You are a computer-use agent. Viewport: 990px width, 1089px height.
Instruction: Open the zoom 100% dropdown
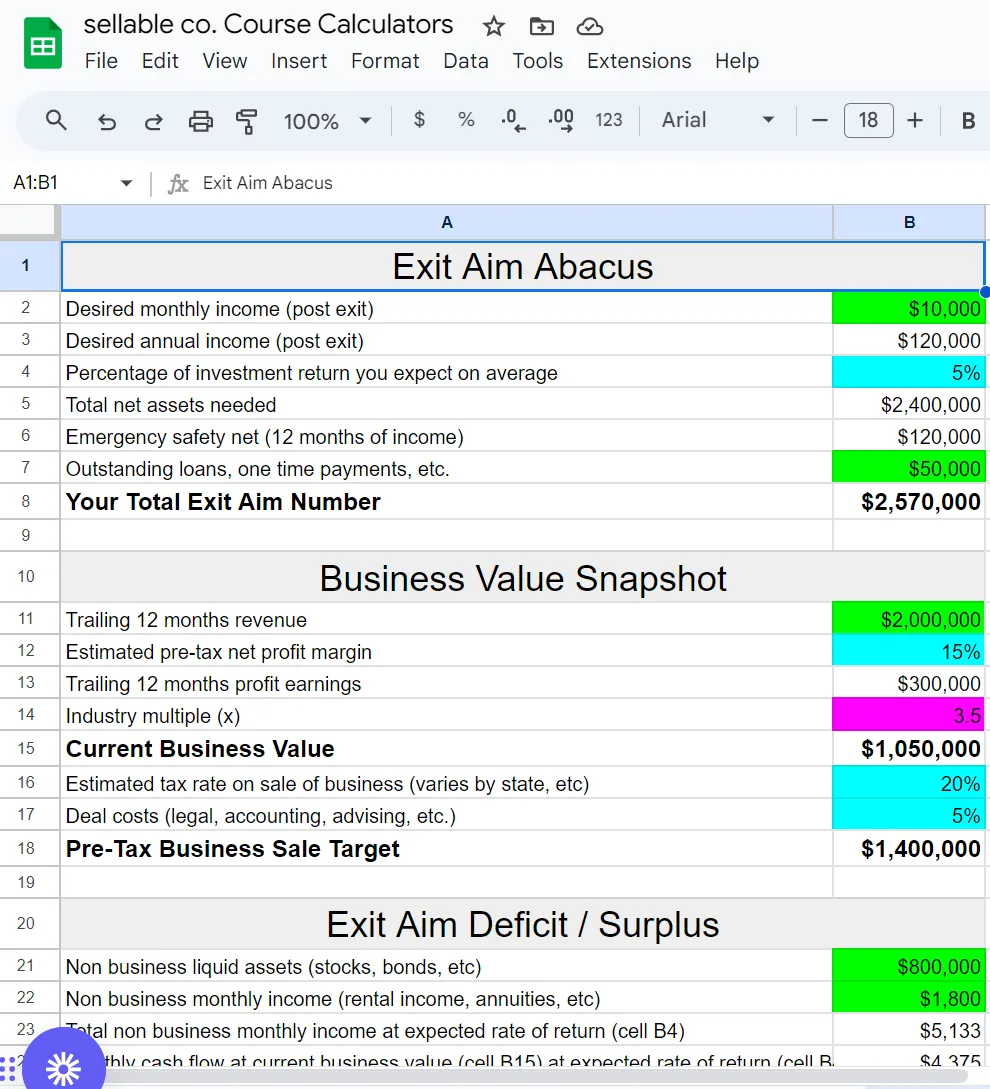pos(327,122)
